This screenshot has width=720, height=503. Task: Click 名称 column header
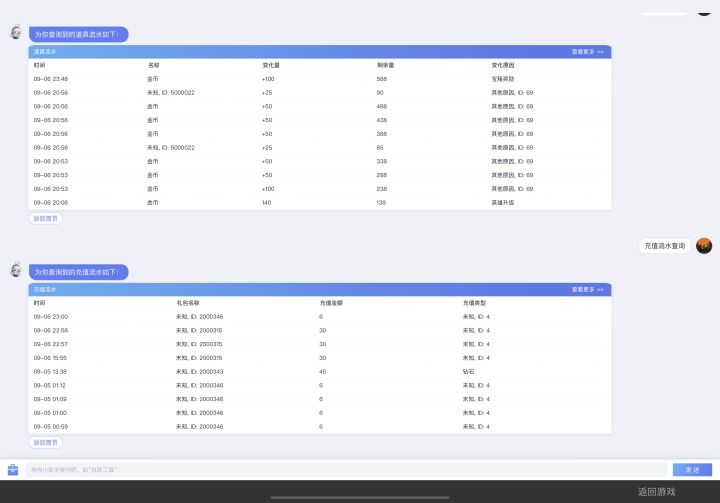click(154, 65)
